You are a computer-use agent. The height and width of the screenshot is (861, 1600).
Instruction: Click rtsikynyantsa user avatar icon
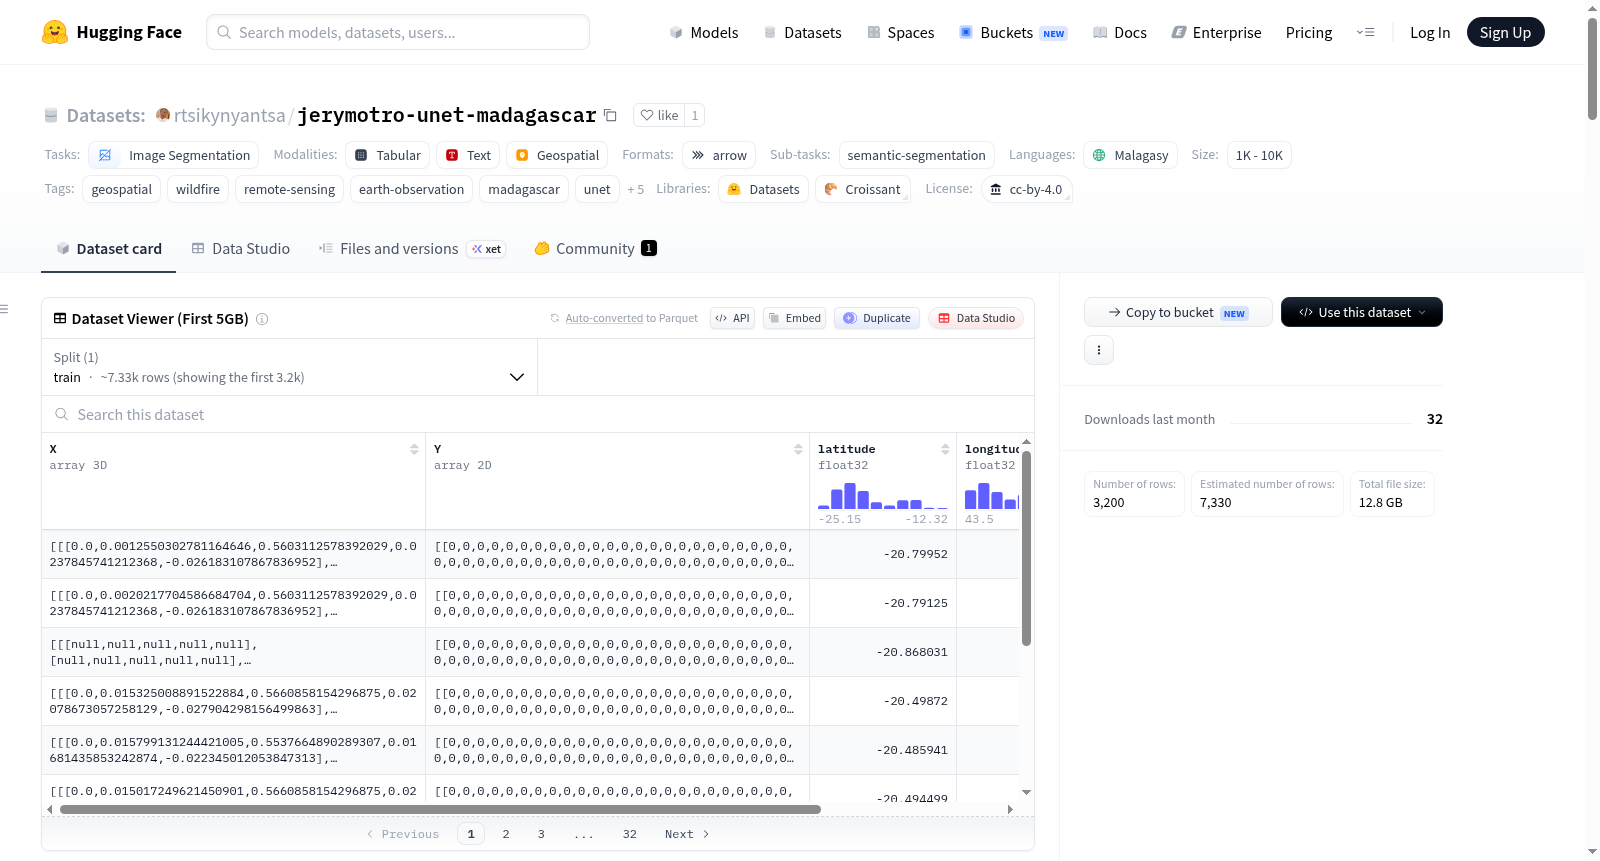(163, 115)
